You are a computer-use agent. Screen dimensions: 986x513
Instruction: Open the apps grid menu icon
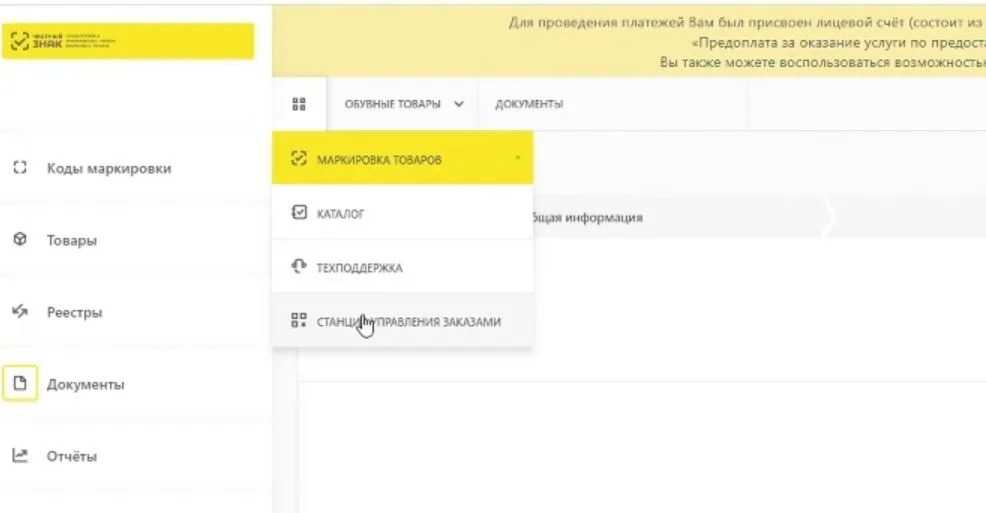coord(299,104)
